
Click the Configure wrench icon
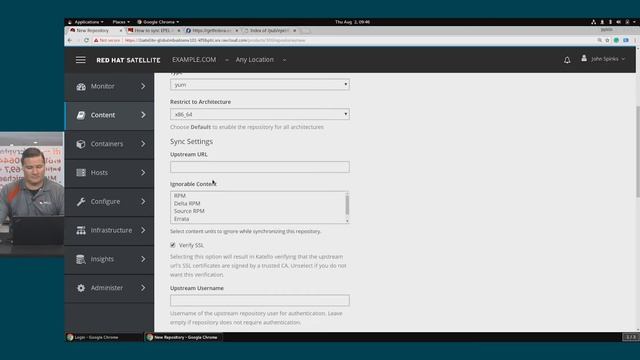tap(81, 202)
